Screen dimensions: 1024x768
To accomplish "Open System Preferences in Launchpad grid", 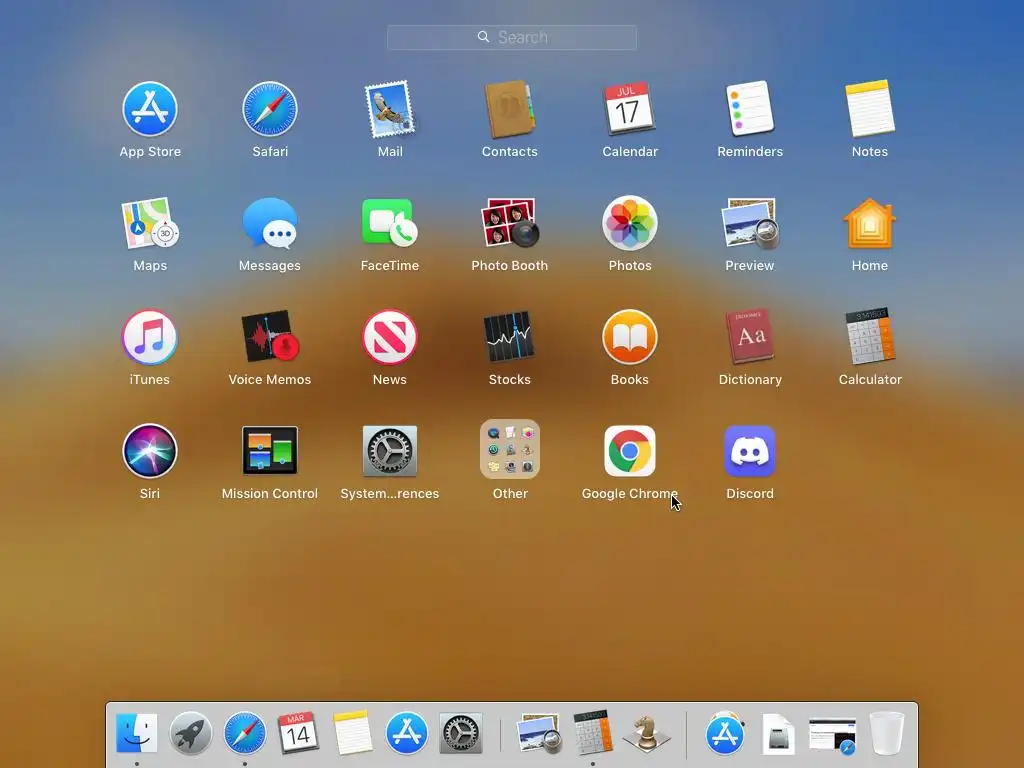I will tap(390, 451).
